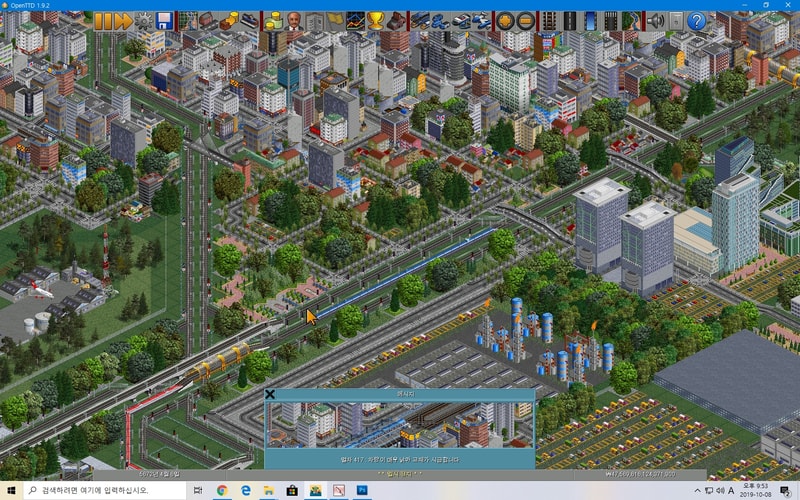Screen dimensions: 800x500
Task: Click the date in the status bar
Action: (x=160, y=474)
